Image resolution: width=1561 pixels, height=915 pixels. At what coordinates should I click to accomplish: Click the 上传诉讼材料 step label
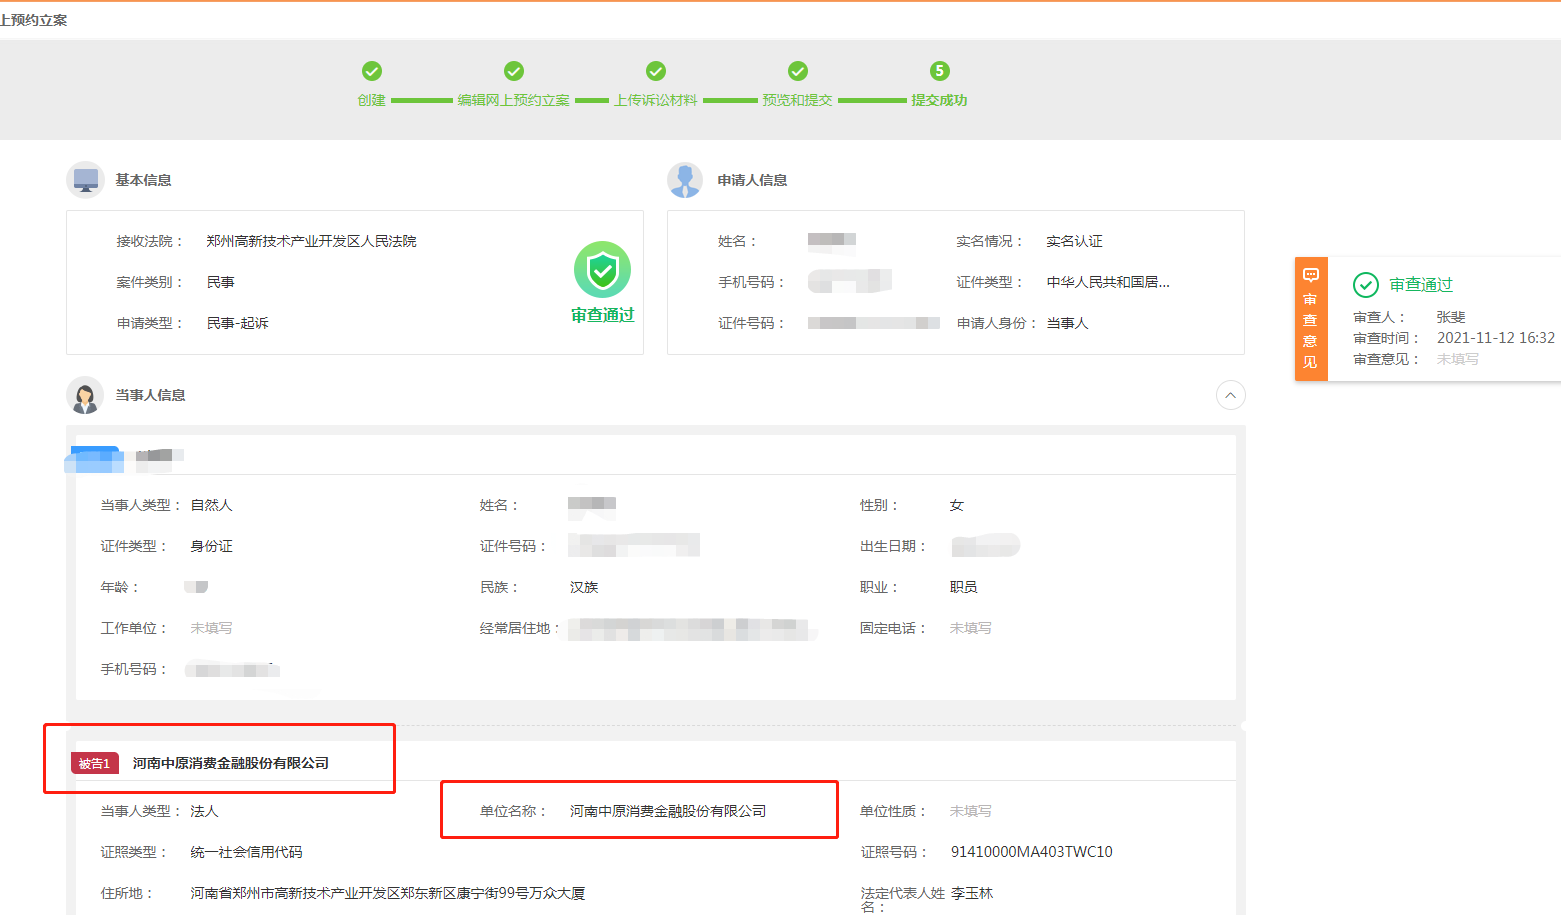point(656,100)
